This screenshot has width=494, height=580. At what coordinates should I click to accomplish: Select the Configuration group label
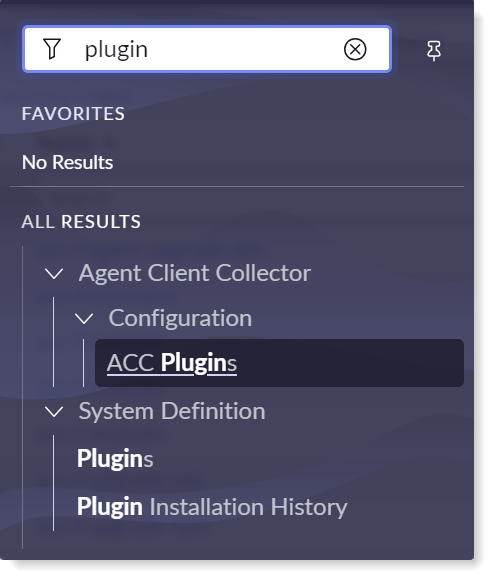click(x=180, y=318)
